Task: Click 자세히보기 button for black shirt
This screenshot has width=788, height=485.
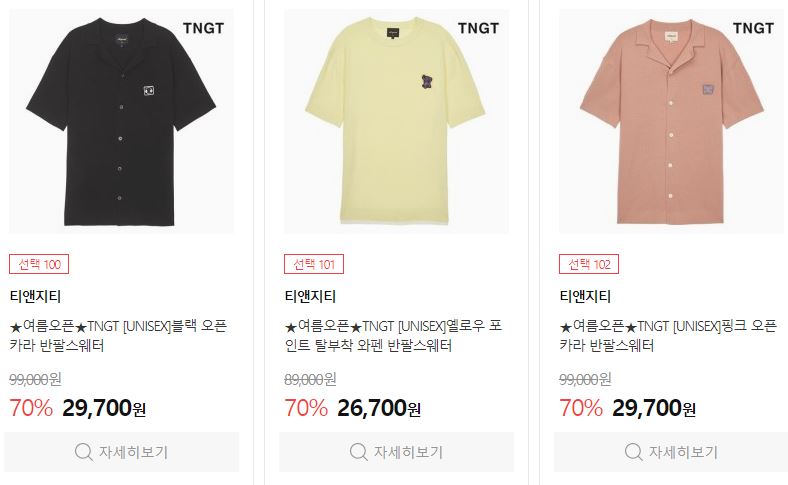Action: 122,452
